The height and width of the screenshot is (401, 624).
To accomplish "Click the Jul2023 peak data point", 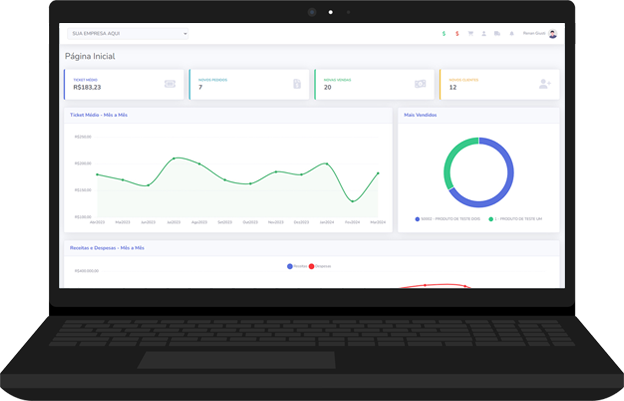I will pyautogui.click(x=174, y=158).
